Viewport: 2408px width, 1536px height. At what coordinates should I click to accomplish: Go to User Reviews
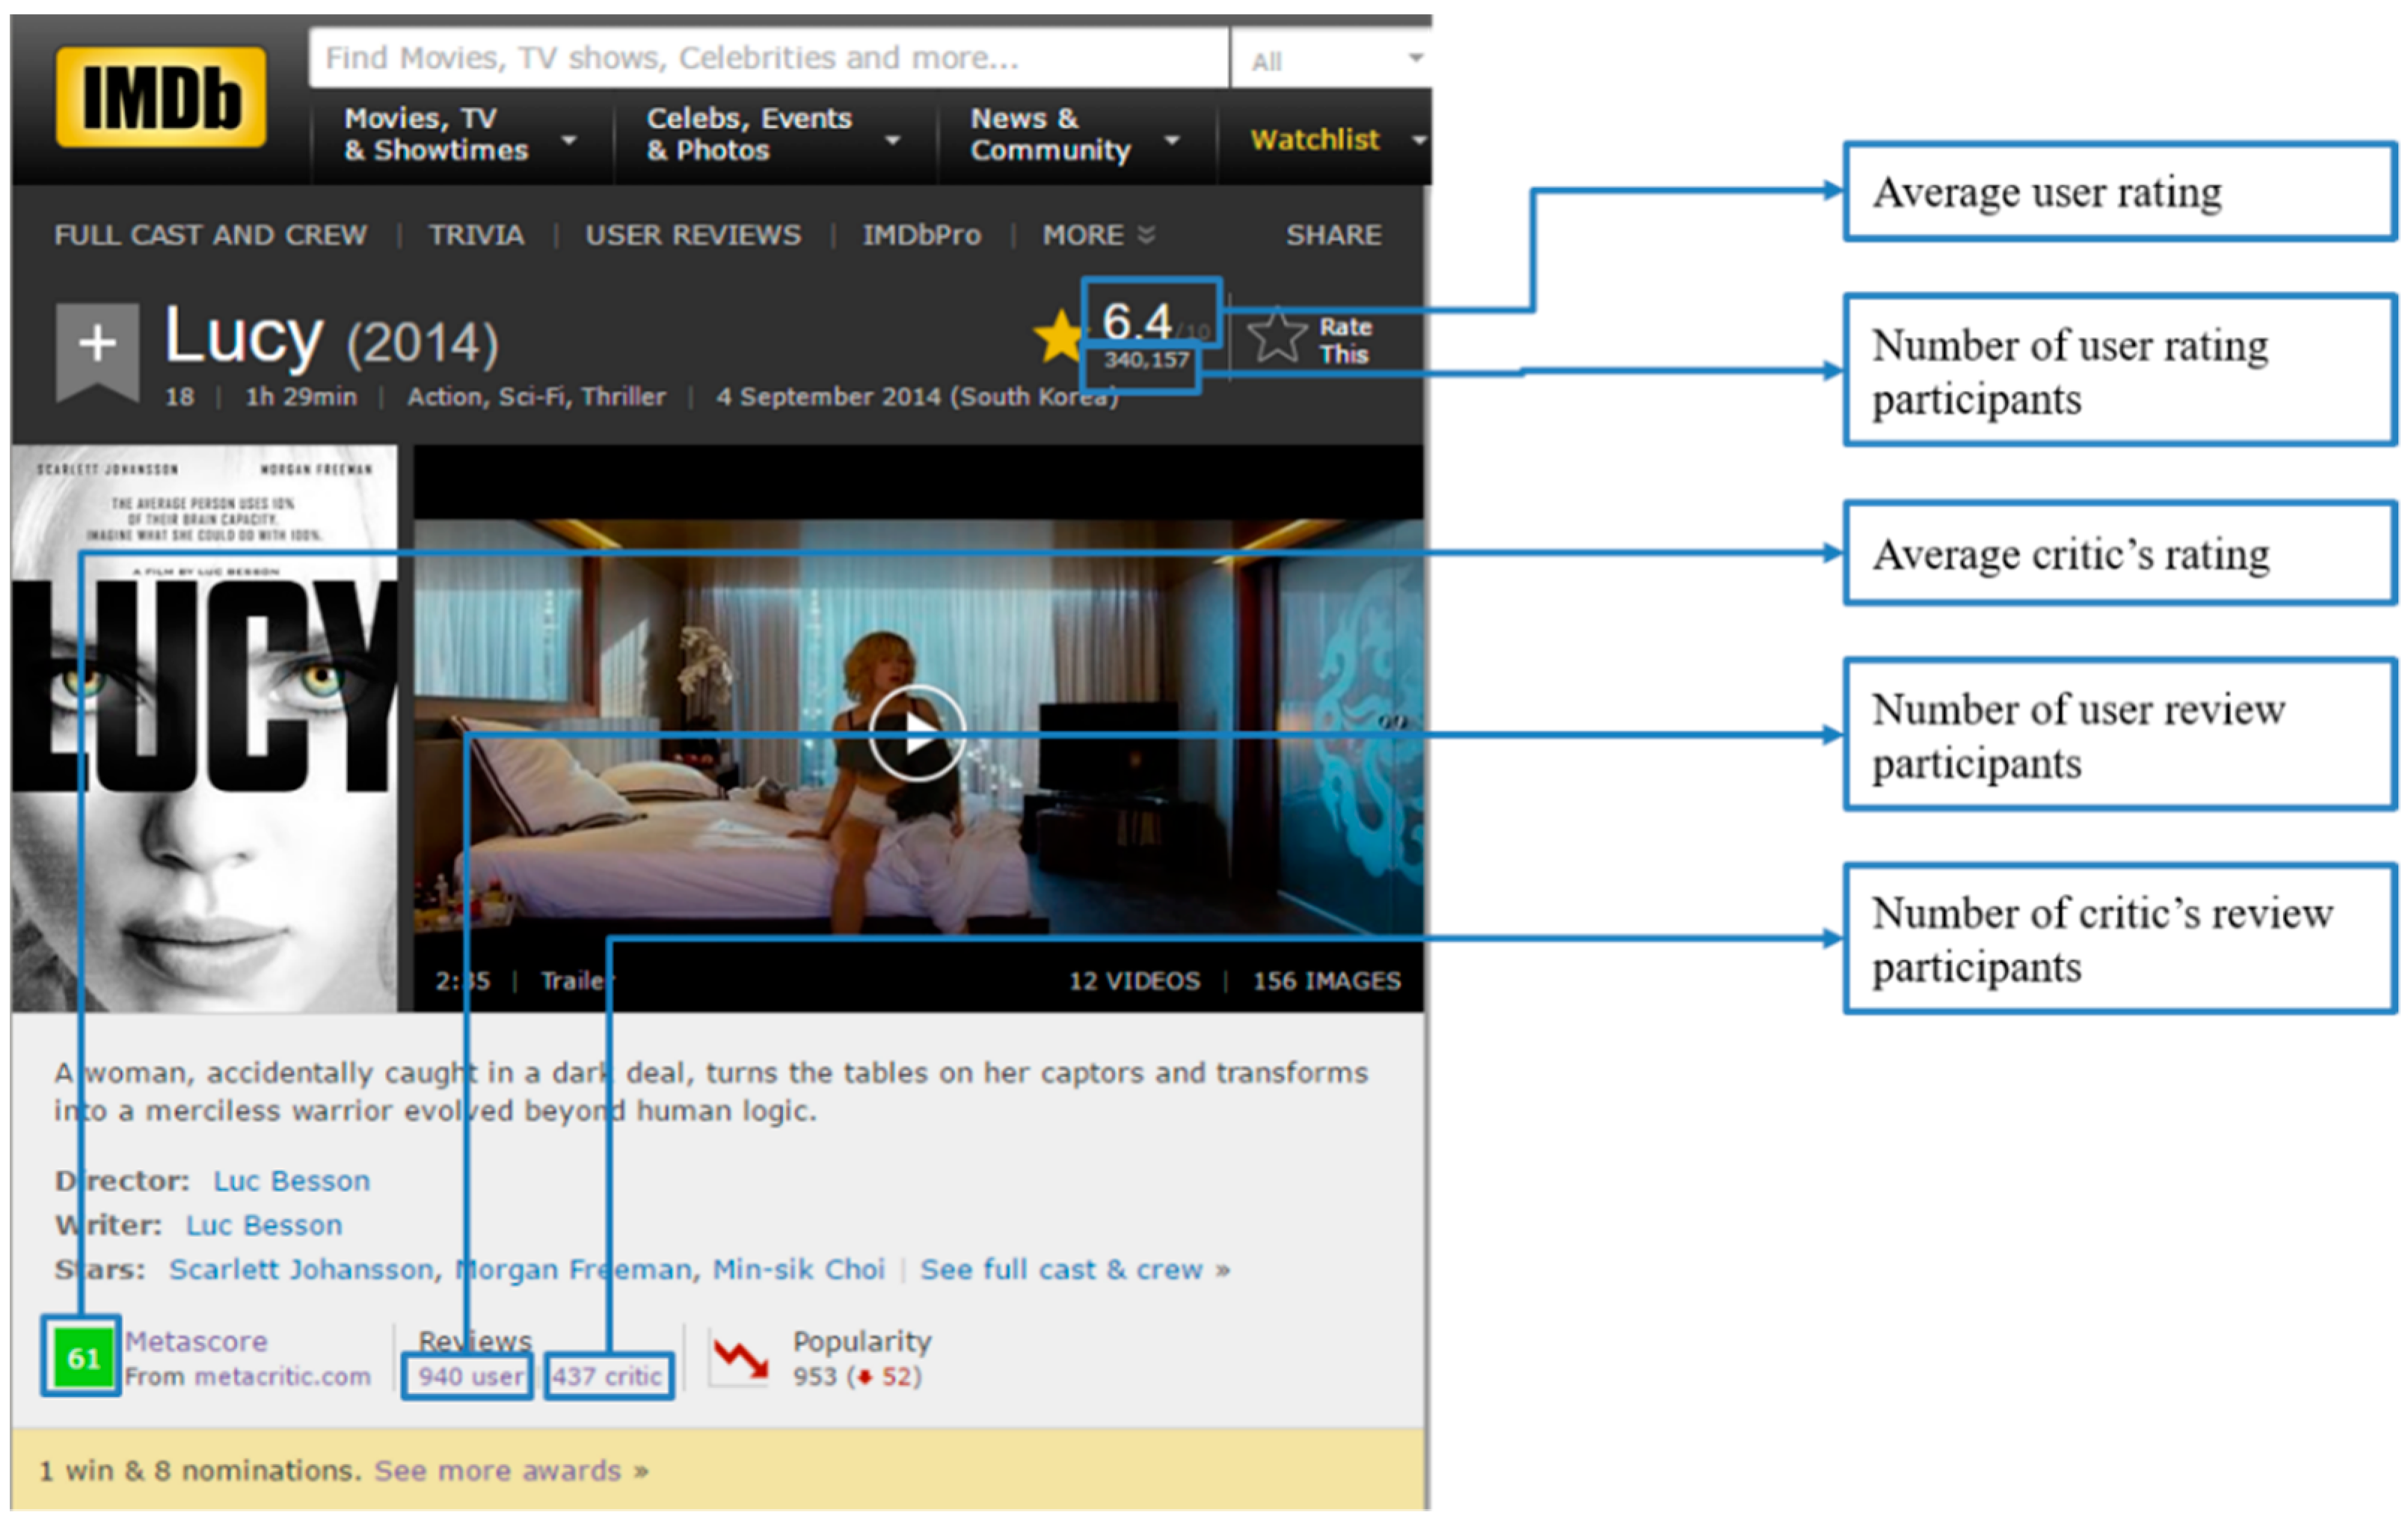[x=693, y=235]
